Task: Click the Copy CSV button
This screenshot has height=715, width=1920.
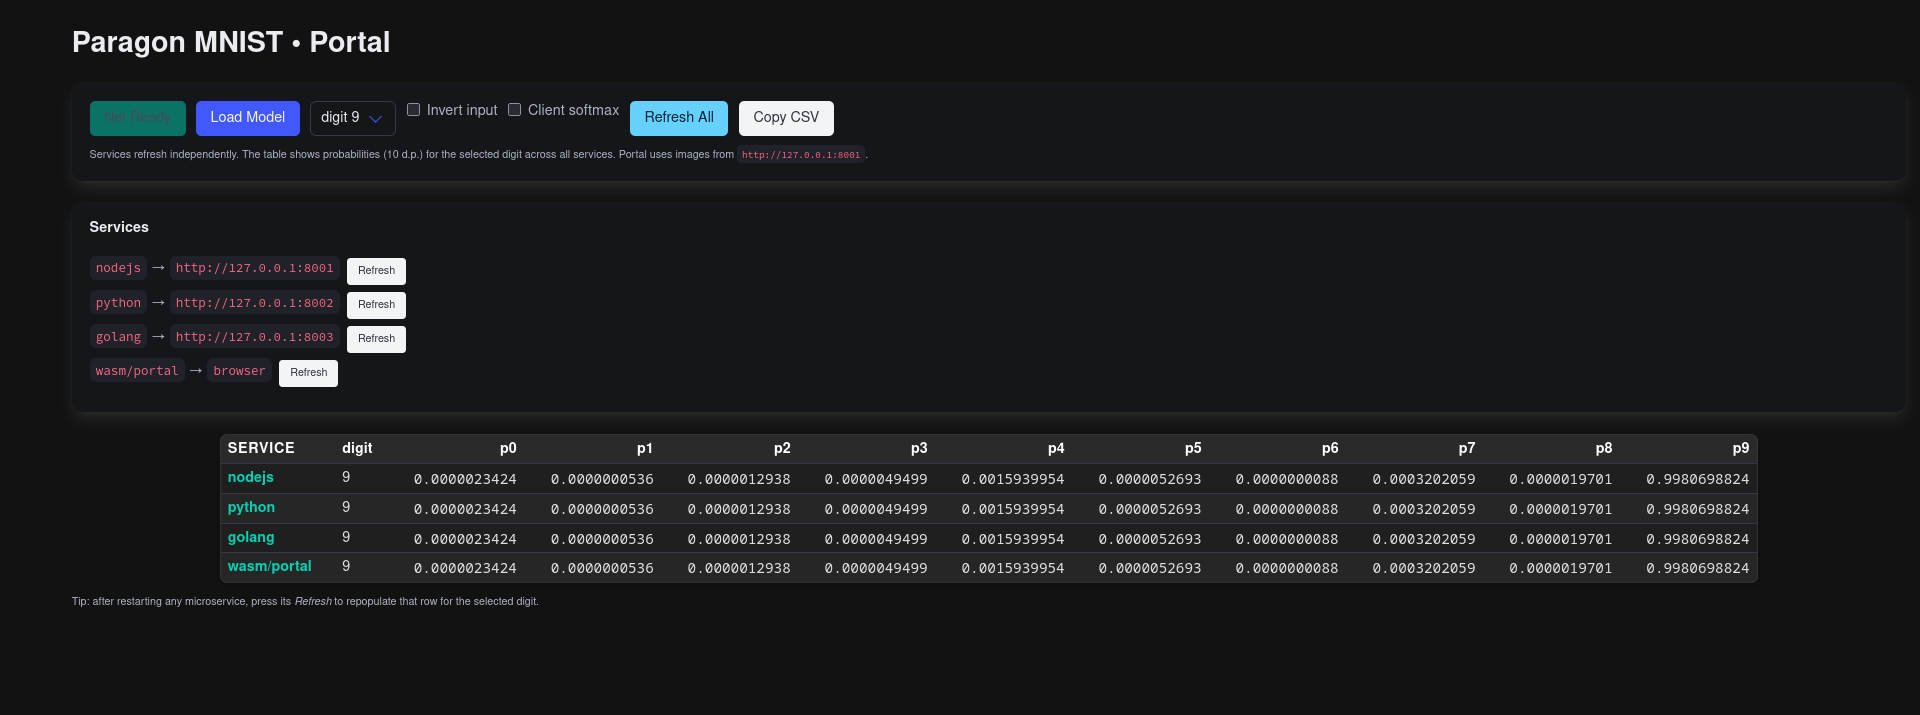Action: pos(786,118)
